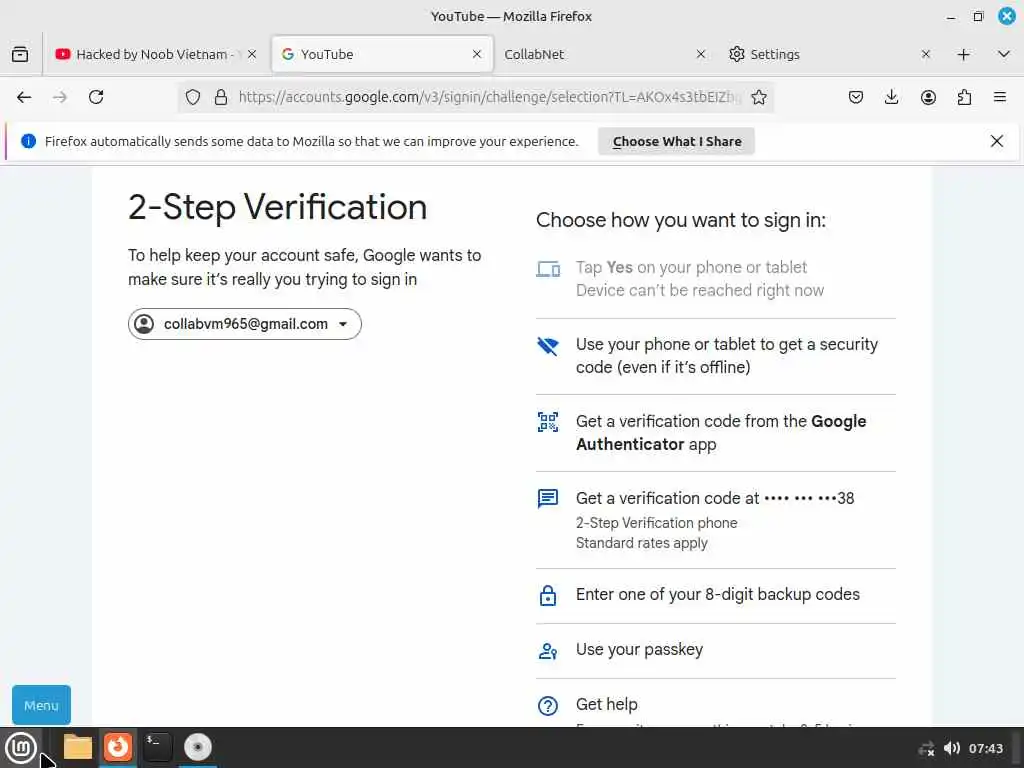Close the CollabNet tab

[x=701, y=54]
